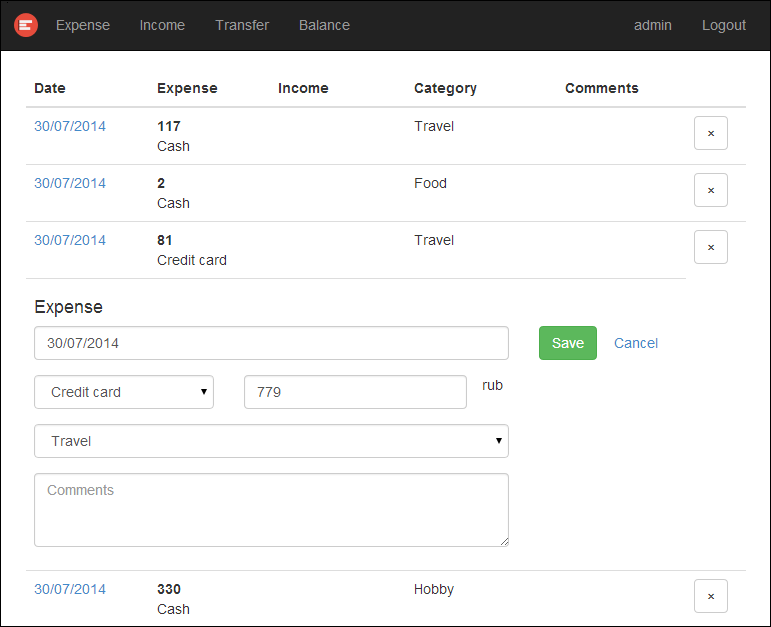This screenshot has height=627, width=771.
Task: View the Balance page
Action: tap(324, 25)
